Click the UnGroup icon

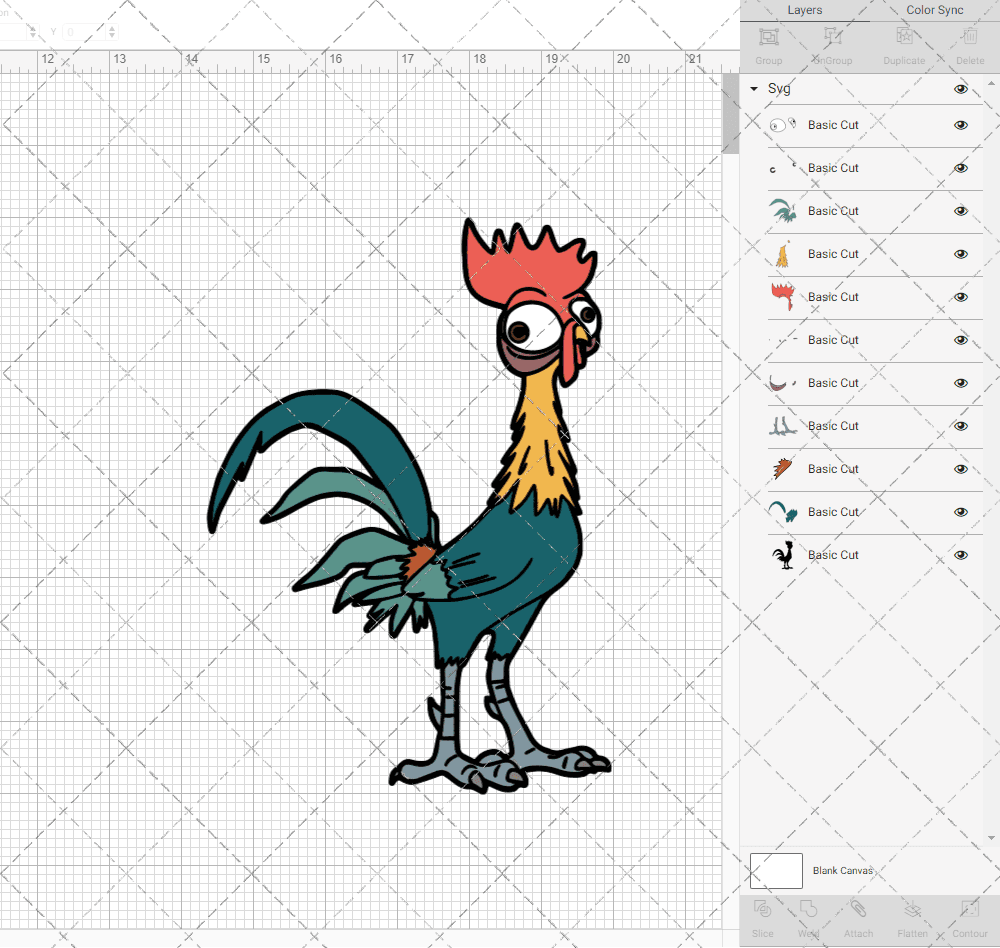(833, 37)
